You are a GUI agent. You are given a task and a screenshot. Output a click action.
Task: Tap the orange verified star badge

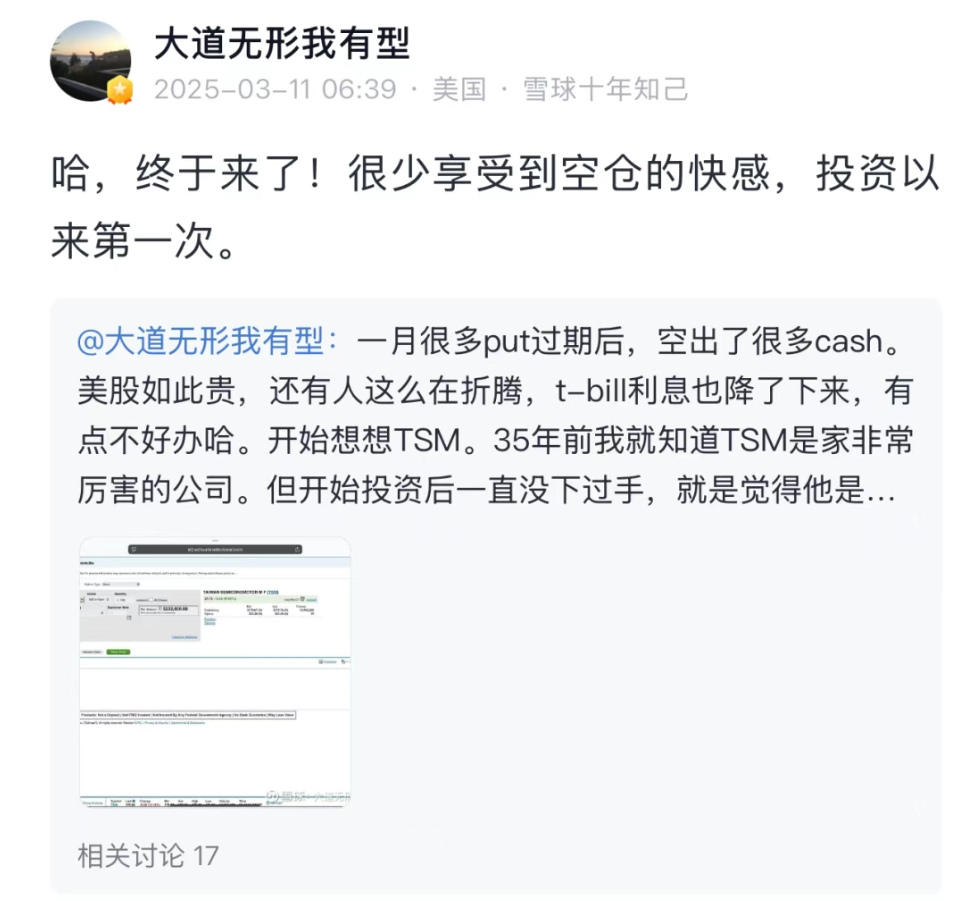click(x=120, y=90)
